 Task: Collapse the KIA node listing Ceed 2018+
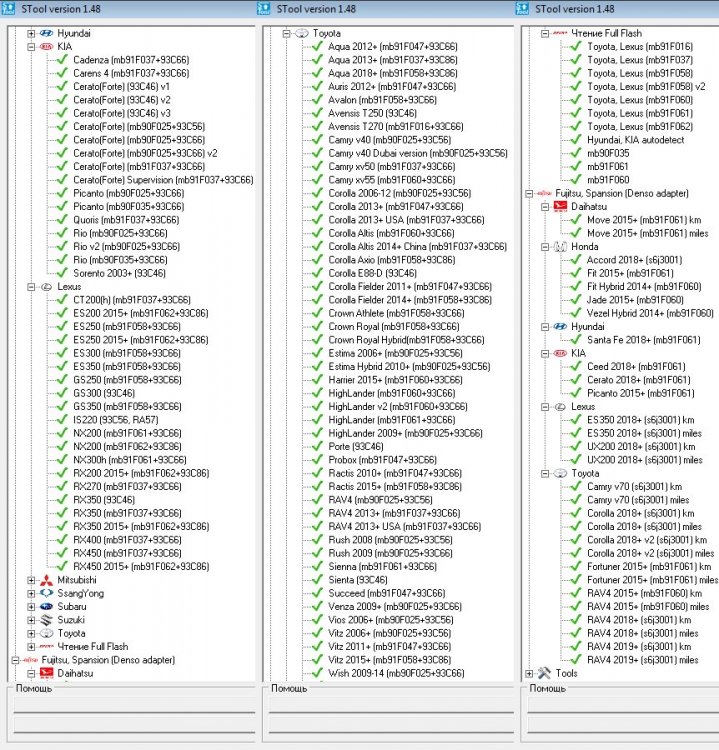545,353
